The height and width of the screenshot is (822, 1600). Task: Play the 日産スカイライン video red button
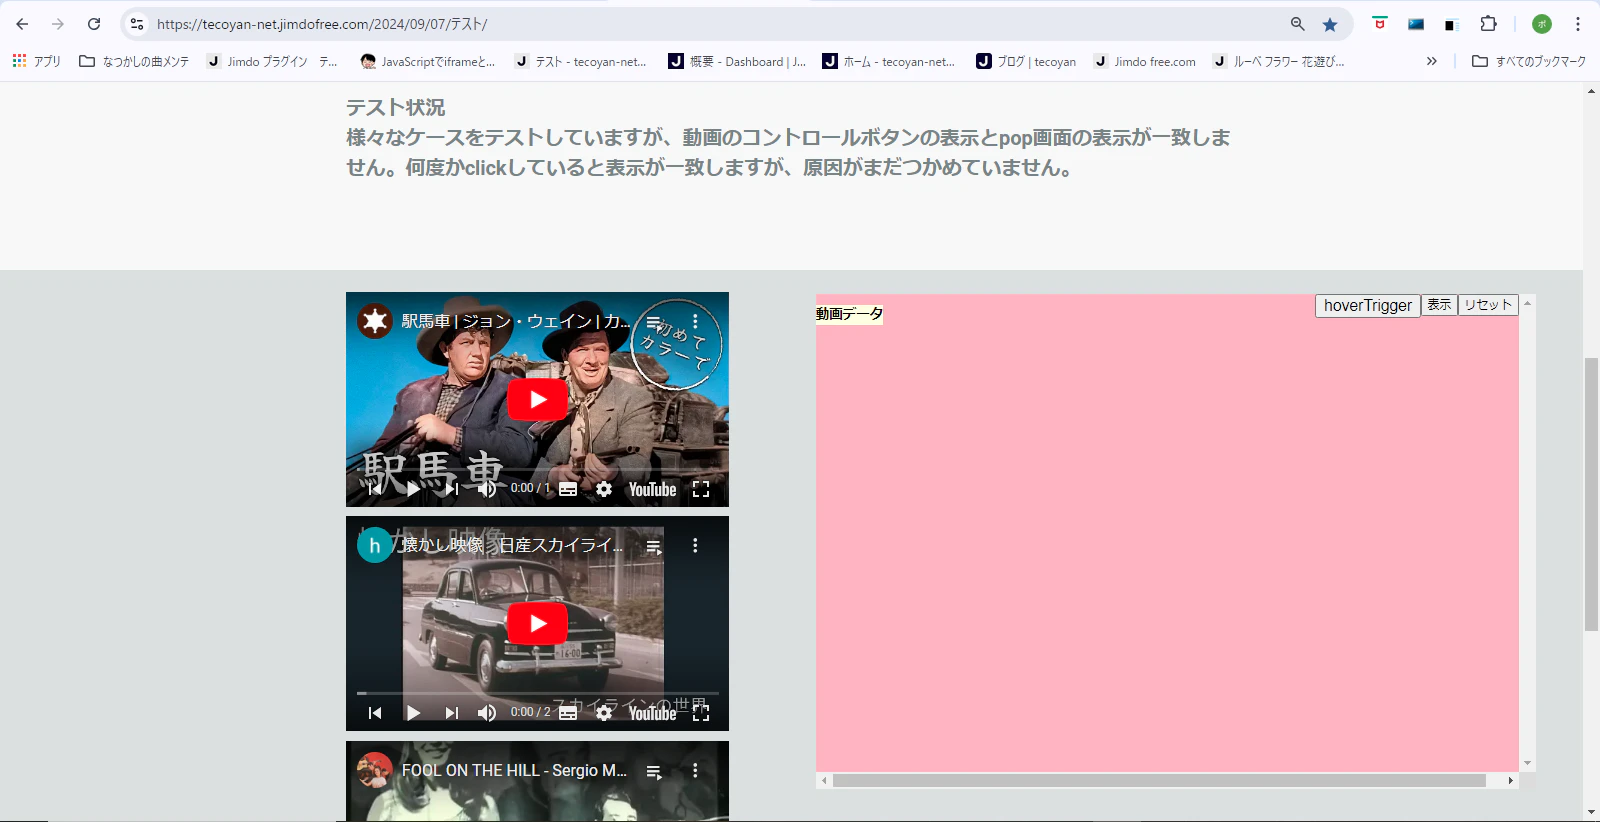coord(537,624)
